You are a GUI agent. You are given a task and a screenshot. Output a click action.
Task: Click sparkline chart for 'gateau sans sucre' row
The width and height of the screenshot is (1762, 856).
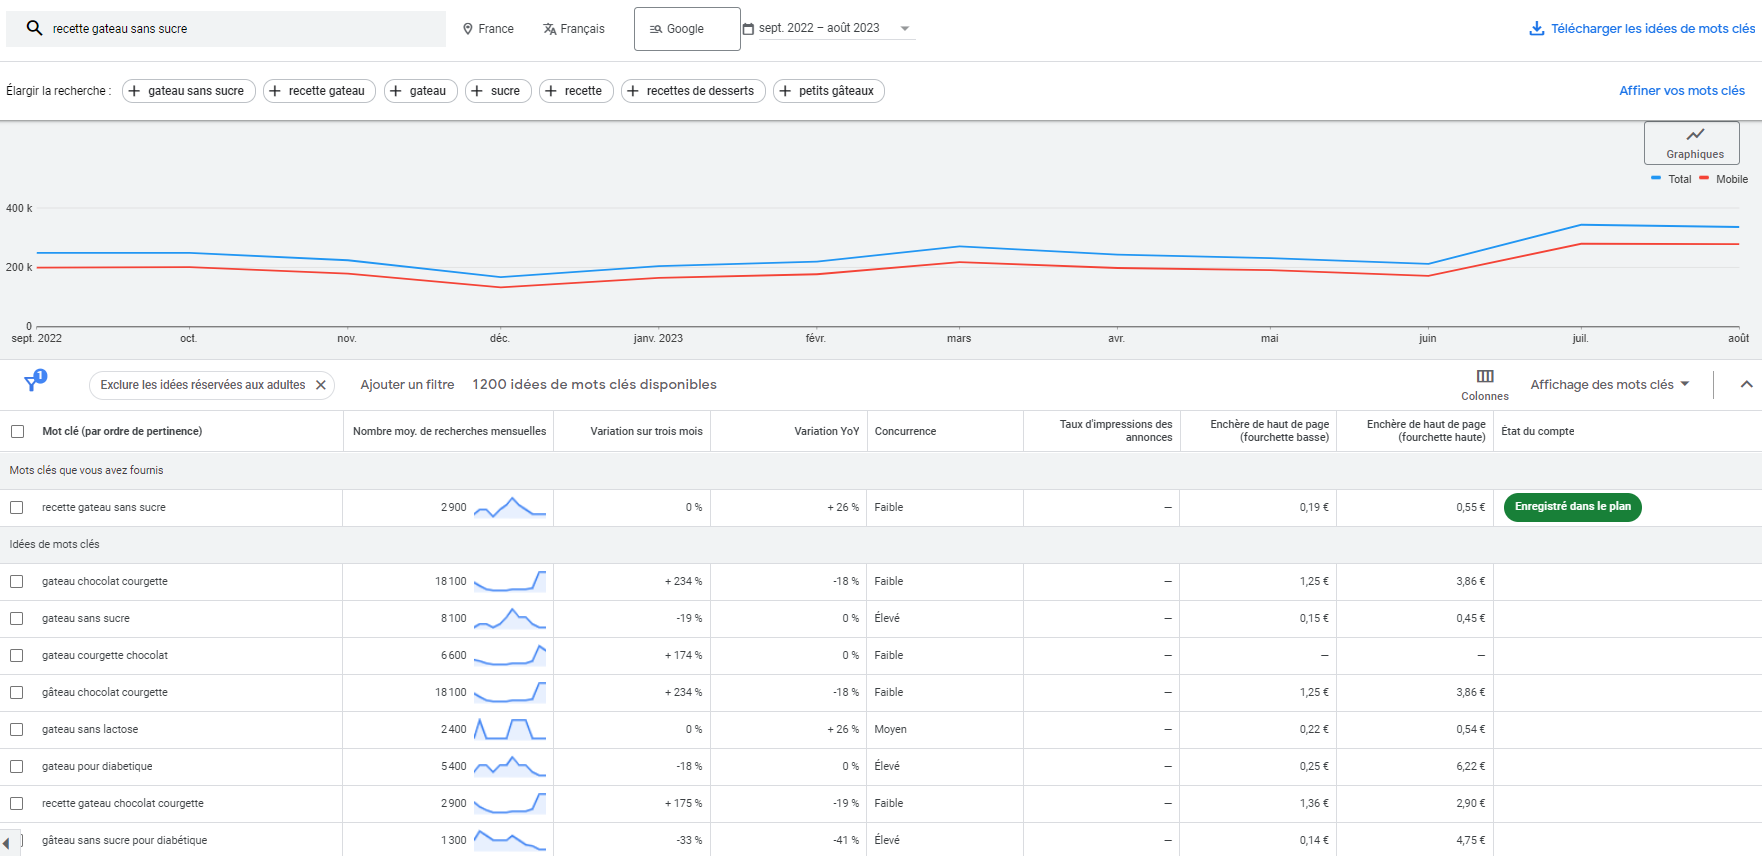(510, 618)
